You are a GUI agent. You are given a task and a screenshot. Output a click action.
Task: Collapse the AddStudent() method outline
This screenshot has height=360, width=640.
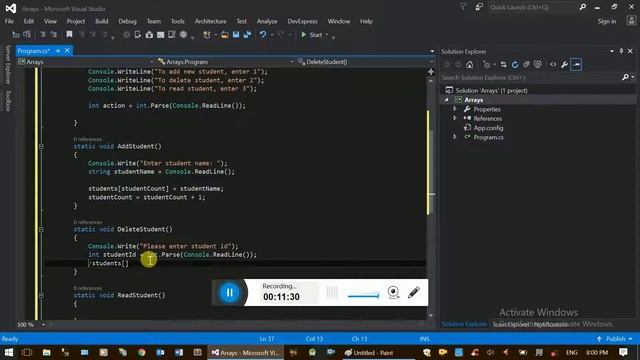pos(41,146)
